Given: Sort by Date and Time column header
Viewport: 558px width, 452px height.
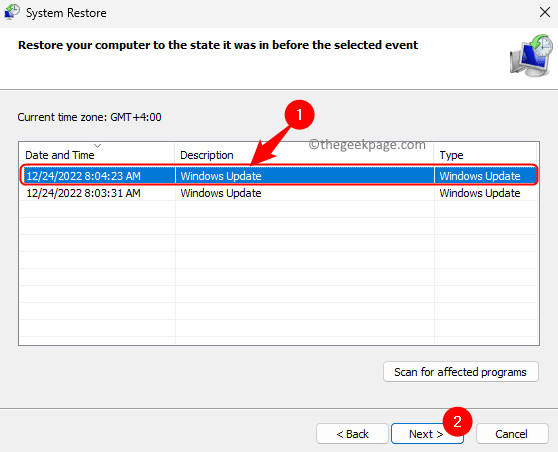Looking at the screenshot, I should point(97,154).
